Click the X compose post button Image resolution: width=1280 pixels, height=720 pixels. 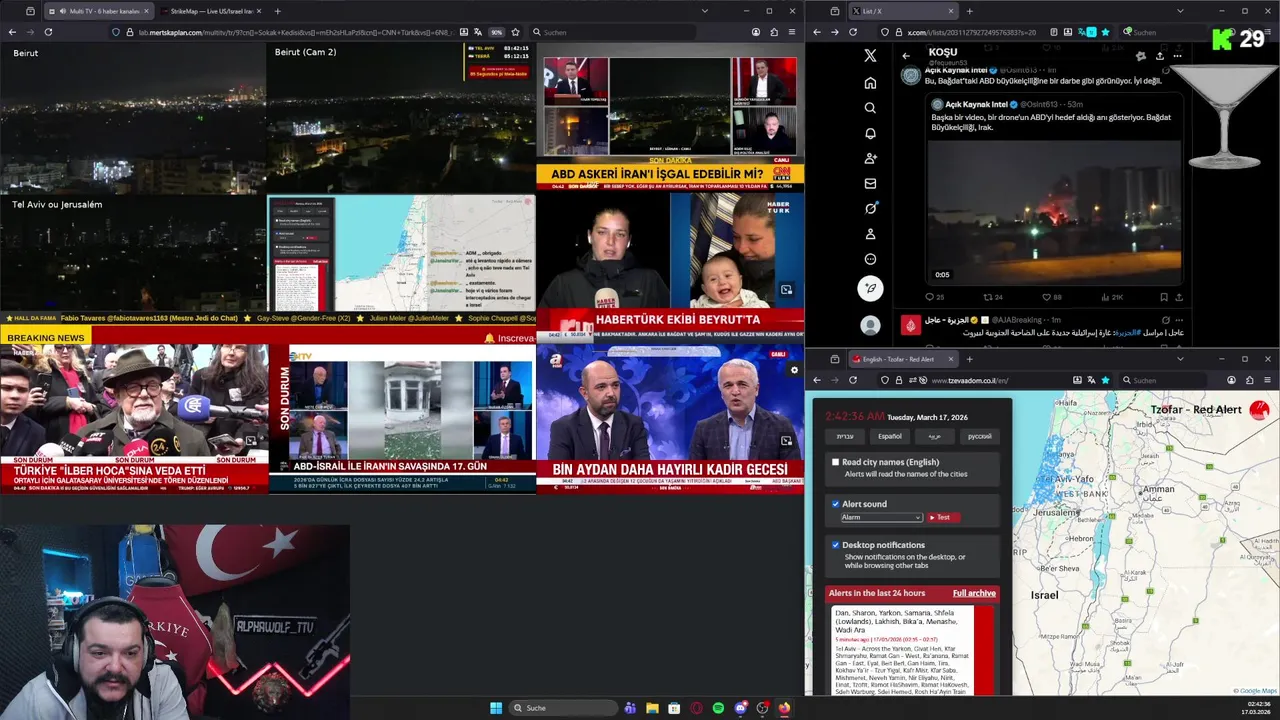(870, 288)
